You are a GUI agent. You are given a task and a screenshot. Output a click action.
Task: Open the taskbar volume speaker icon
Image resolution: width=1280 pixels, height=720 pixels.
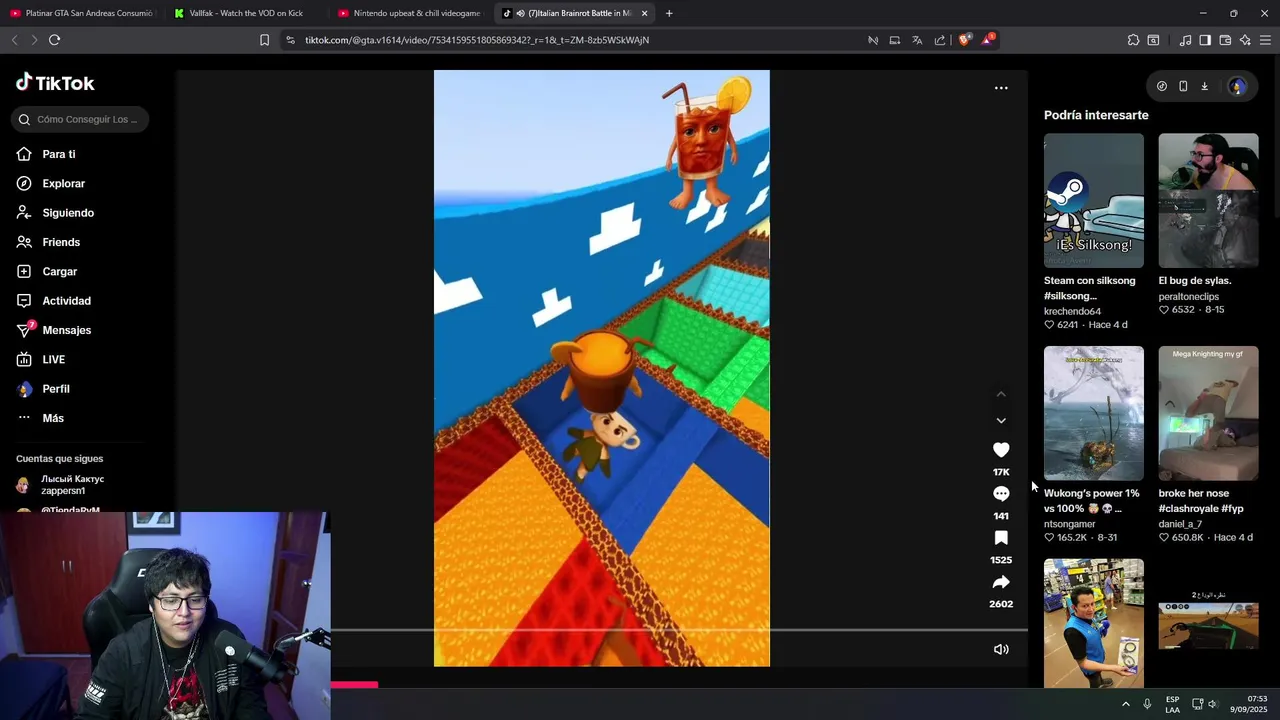(1213, 704)
